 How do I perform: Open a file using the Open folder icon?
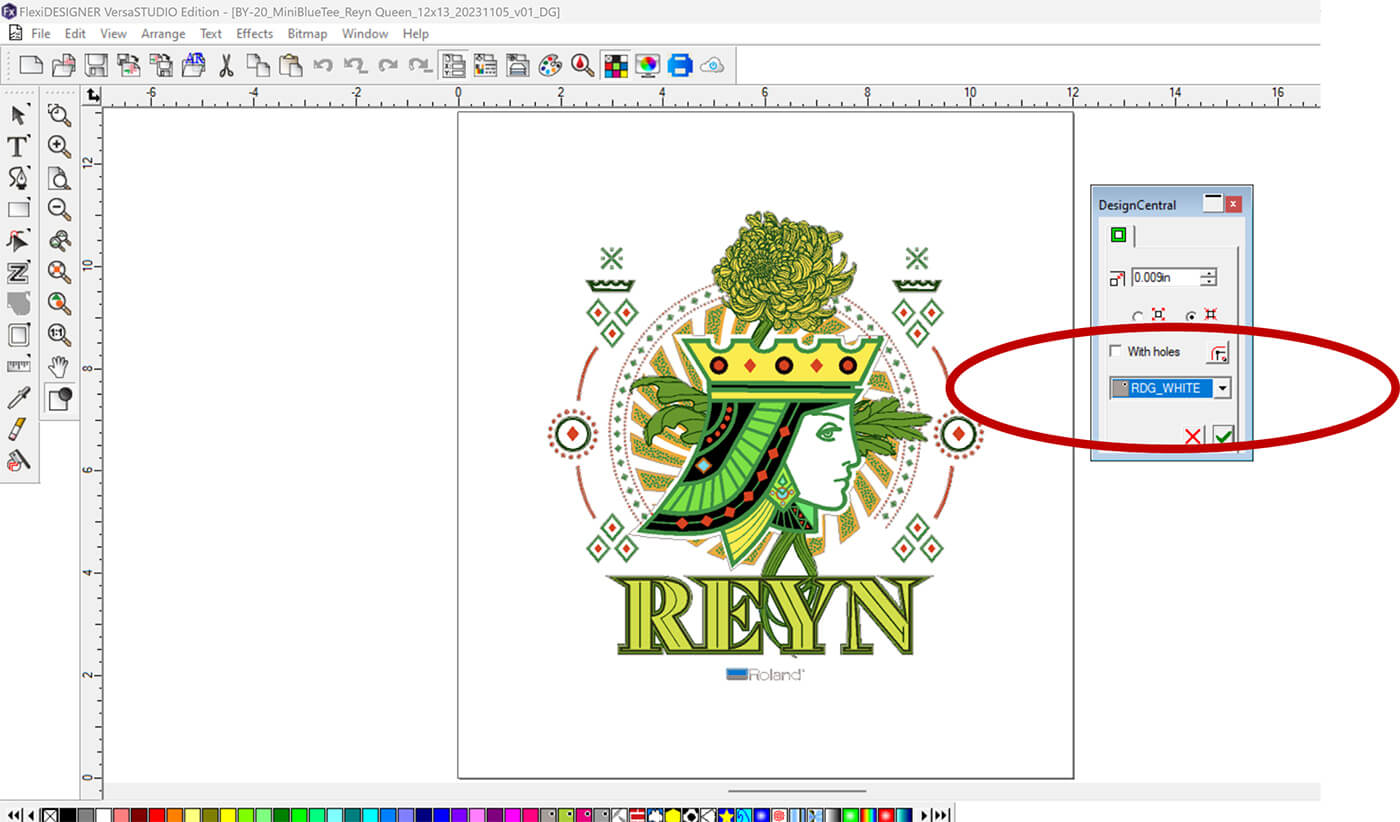coord(64,66)
